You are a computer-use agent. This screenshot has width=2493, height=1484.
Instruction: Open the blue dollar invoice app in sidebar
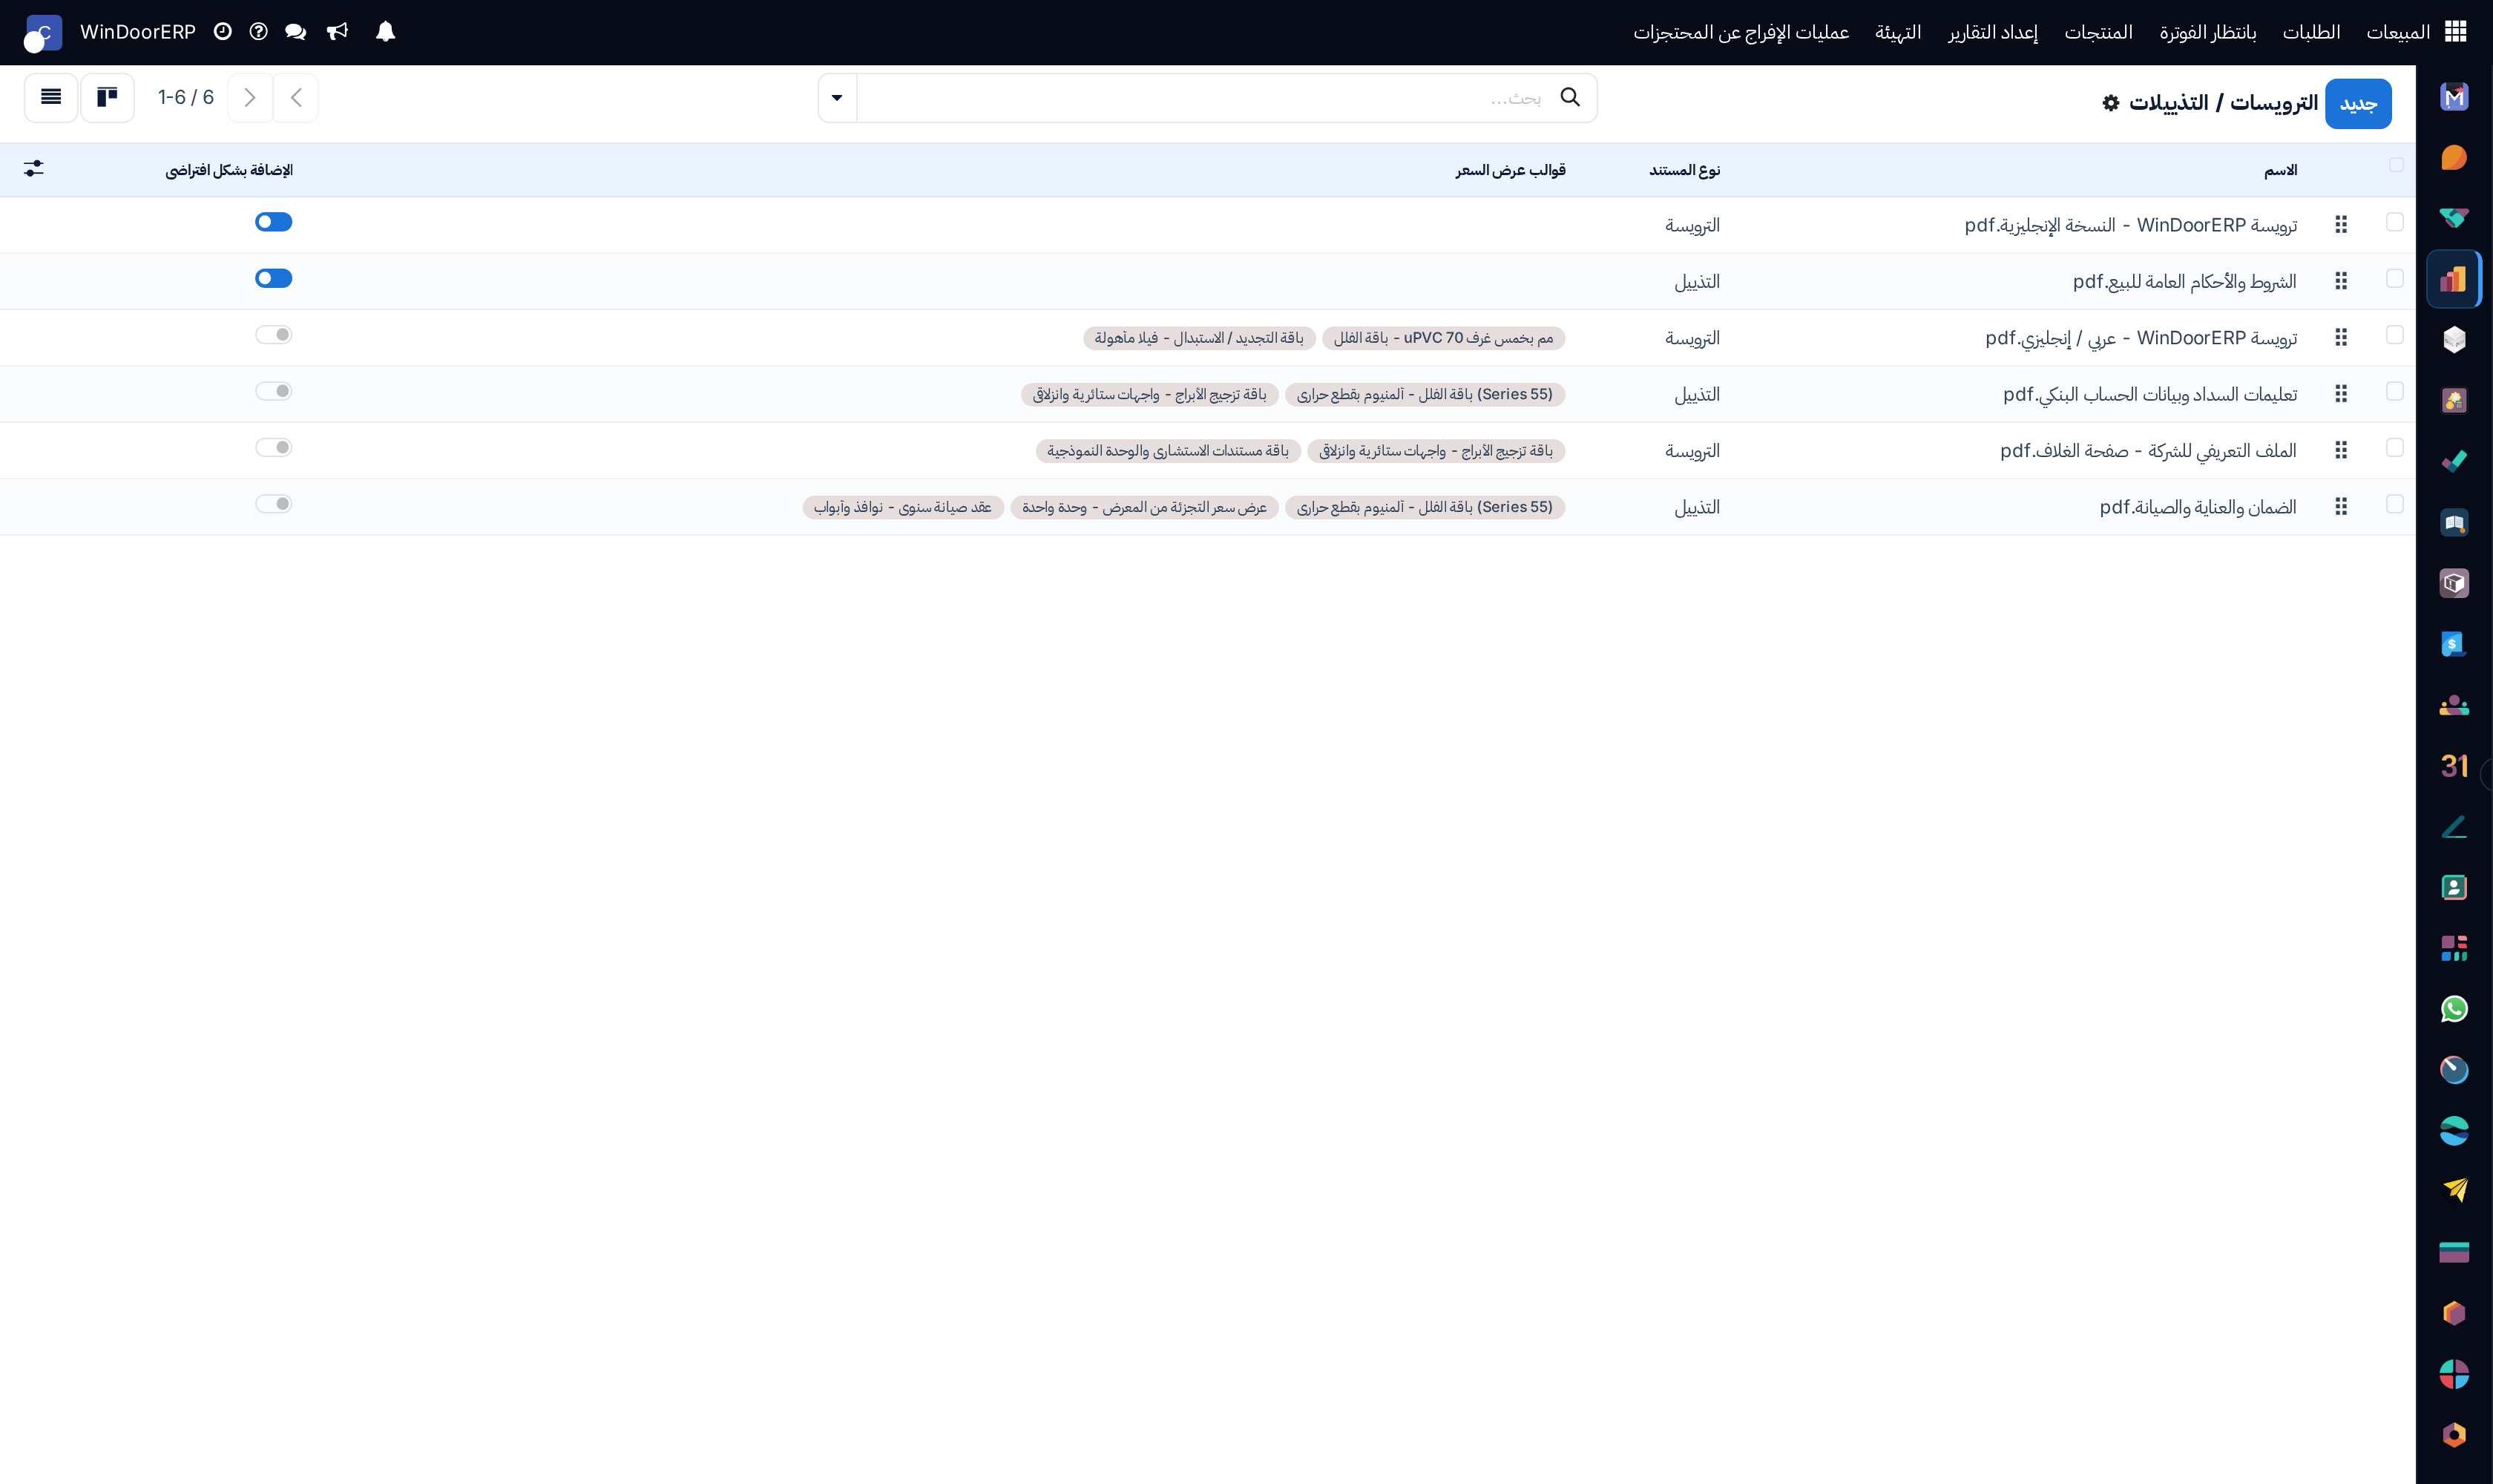2454,644
